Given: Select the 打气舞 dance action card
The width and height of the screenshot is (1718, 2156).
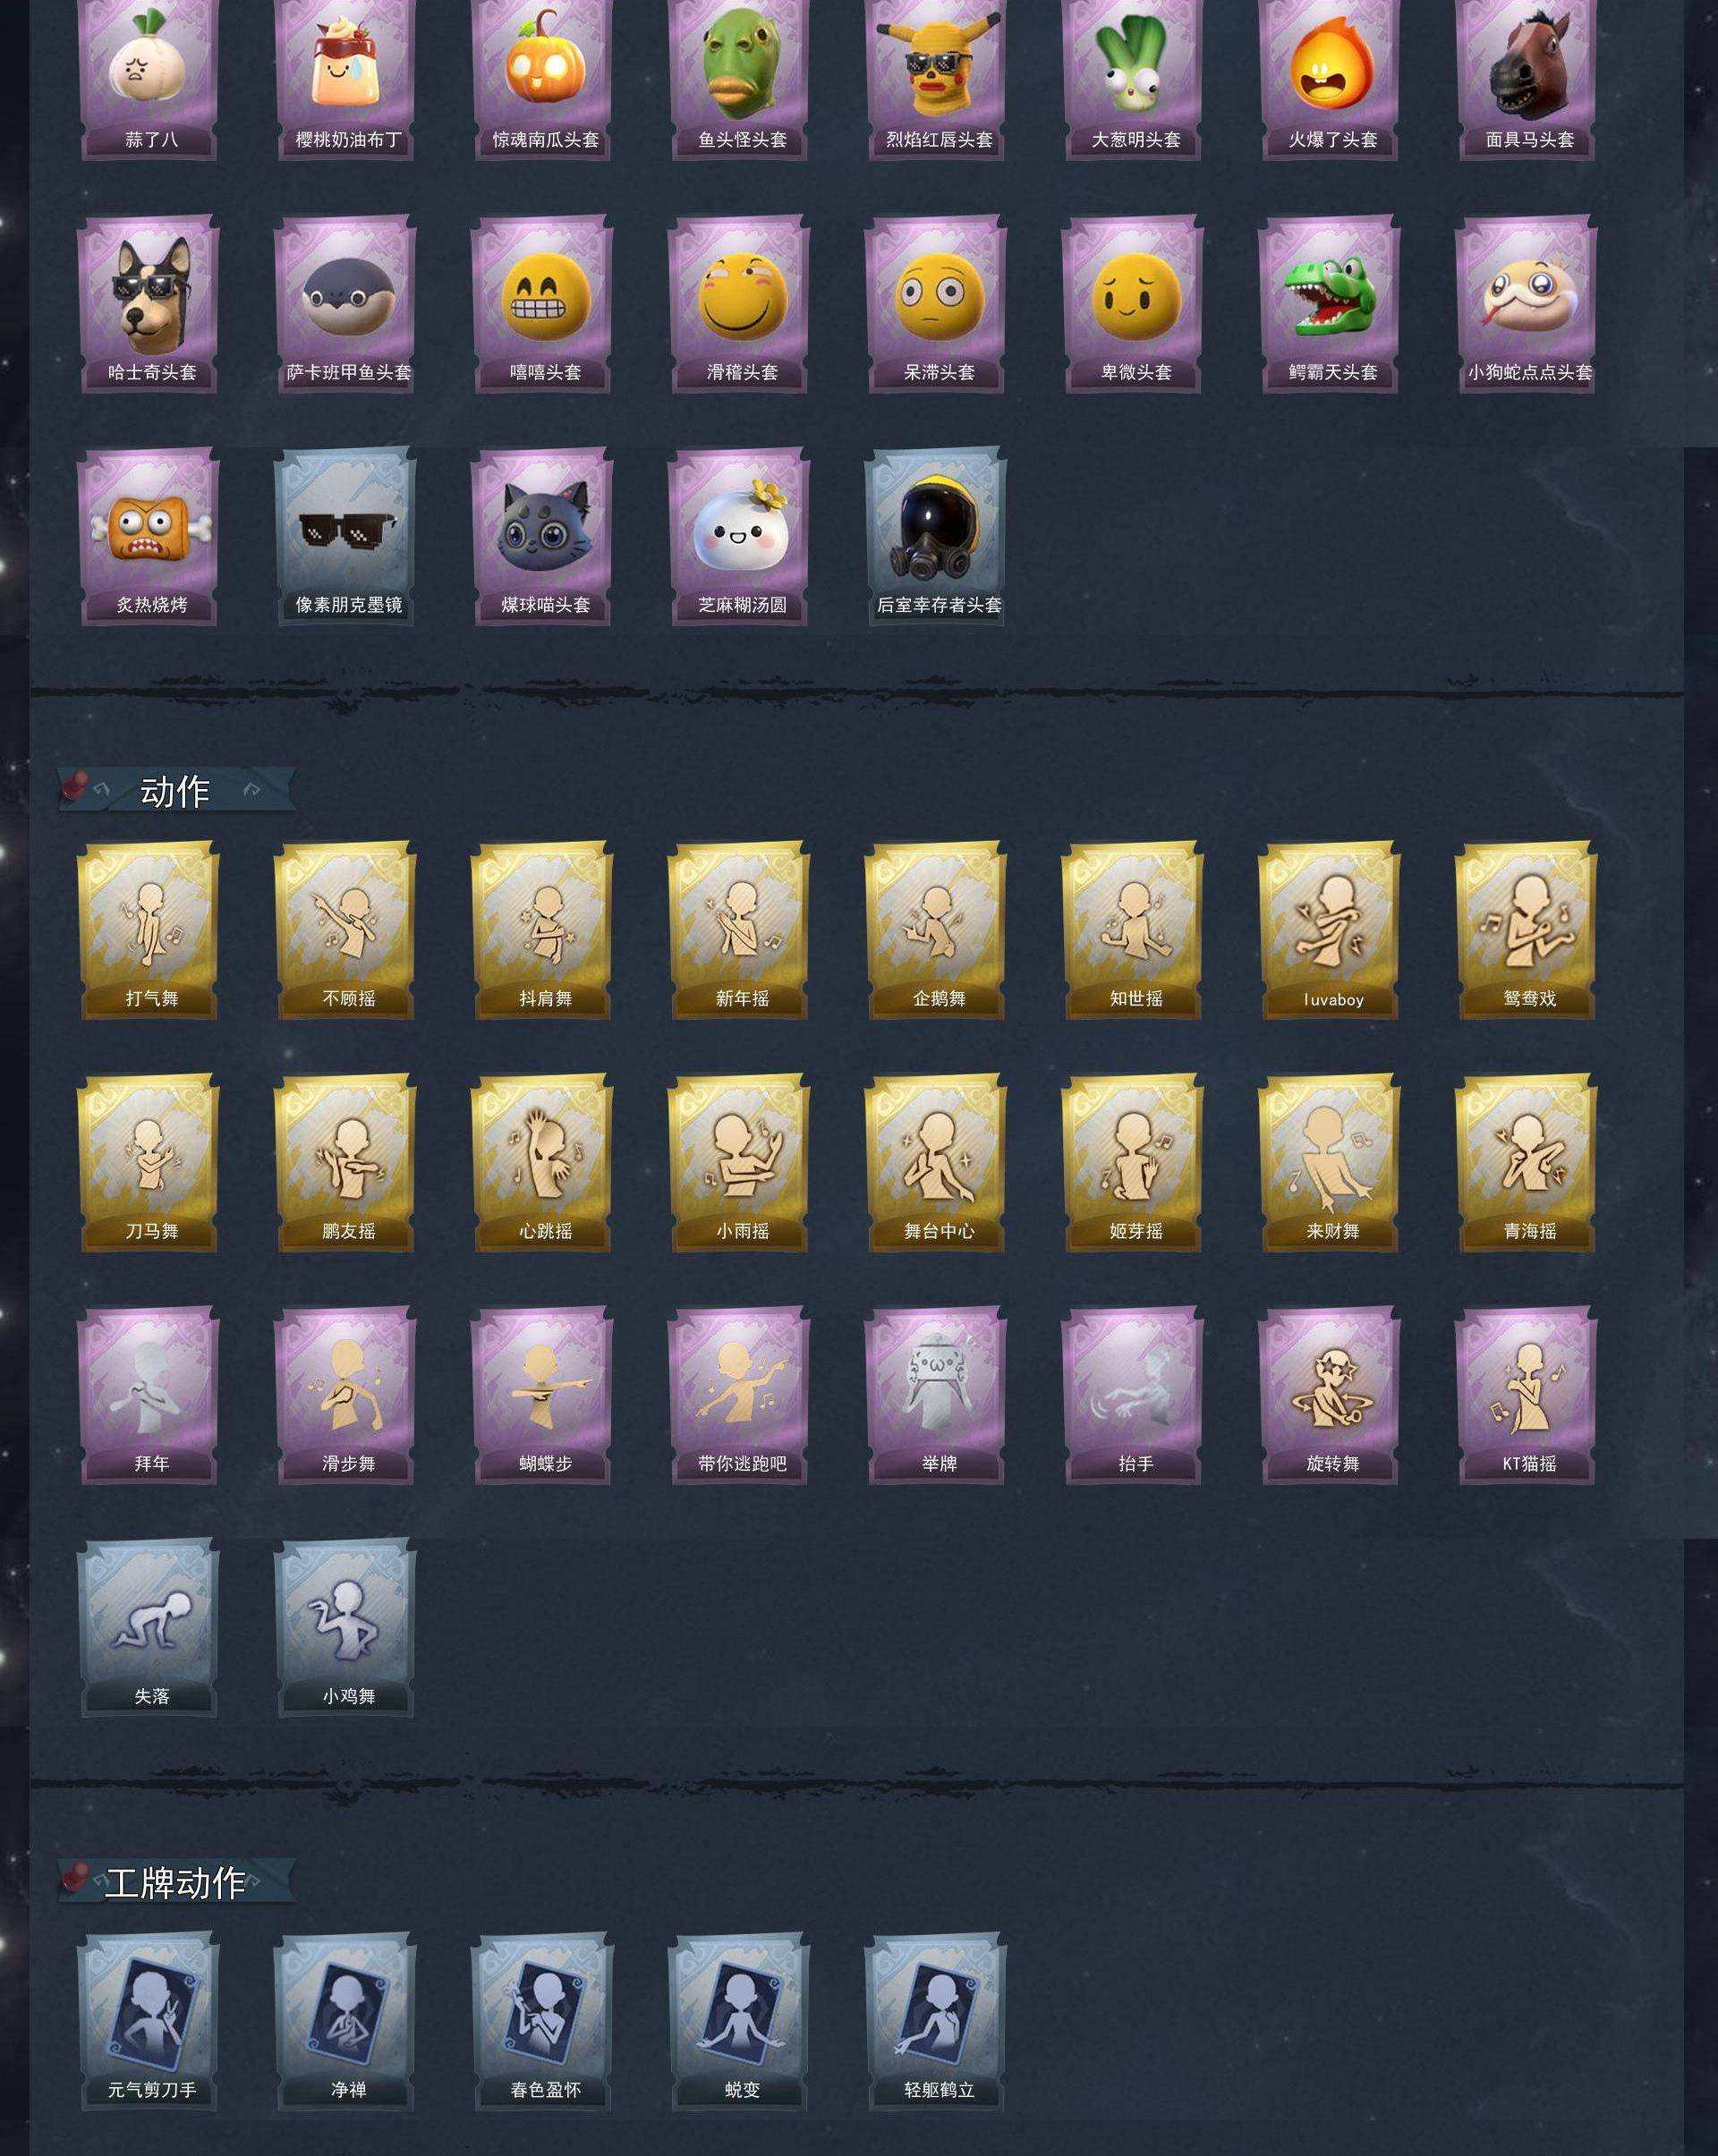Looking at the screenshot, I should click(x=149, y=930).
